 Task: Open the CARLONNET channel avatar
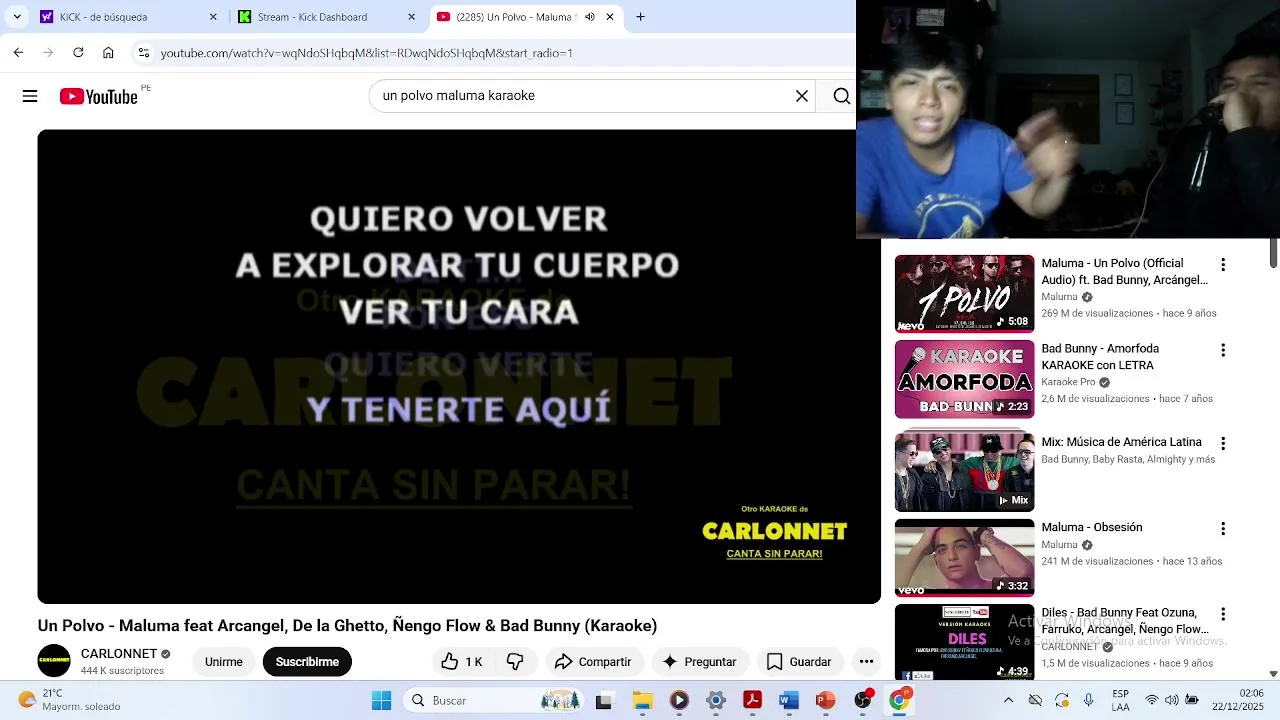click(x=54, y=661)
